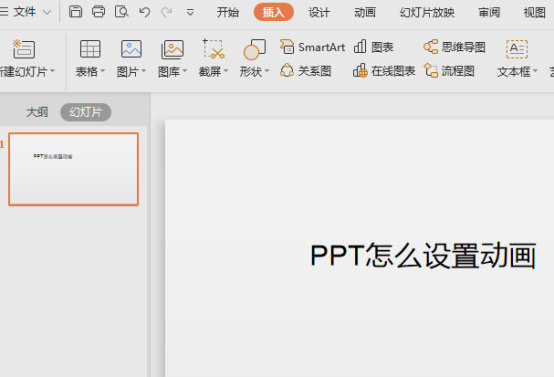Switch to the 开始 tab
Screen dimensions: 554x377
coord(228,12)
